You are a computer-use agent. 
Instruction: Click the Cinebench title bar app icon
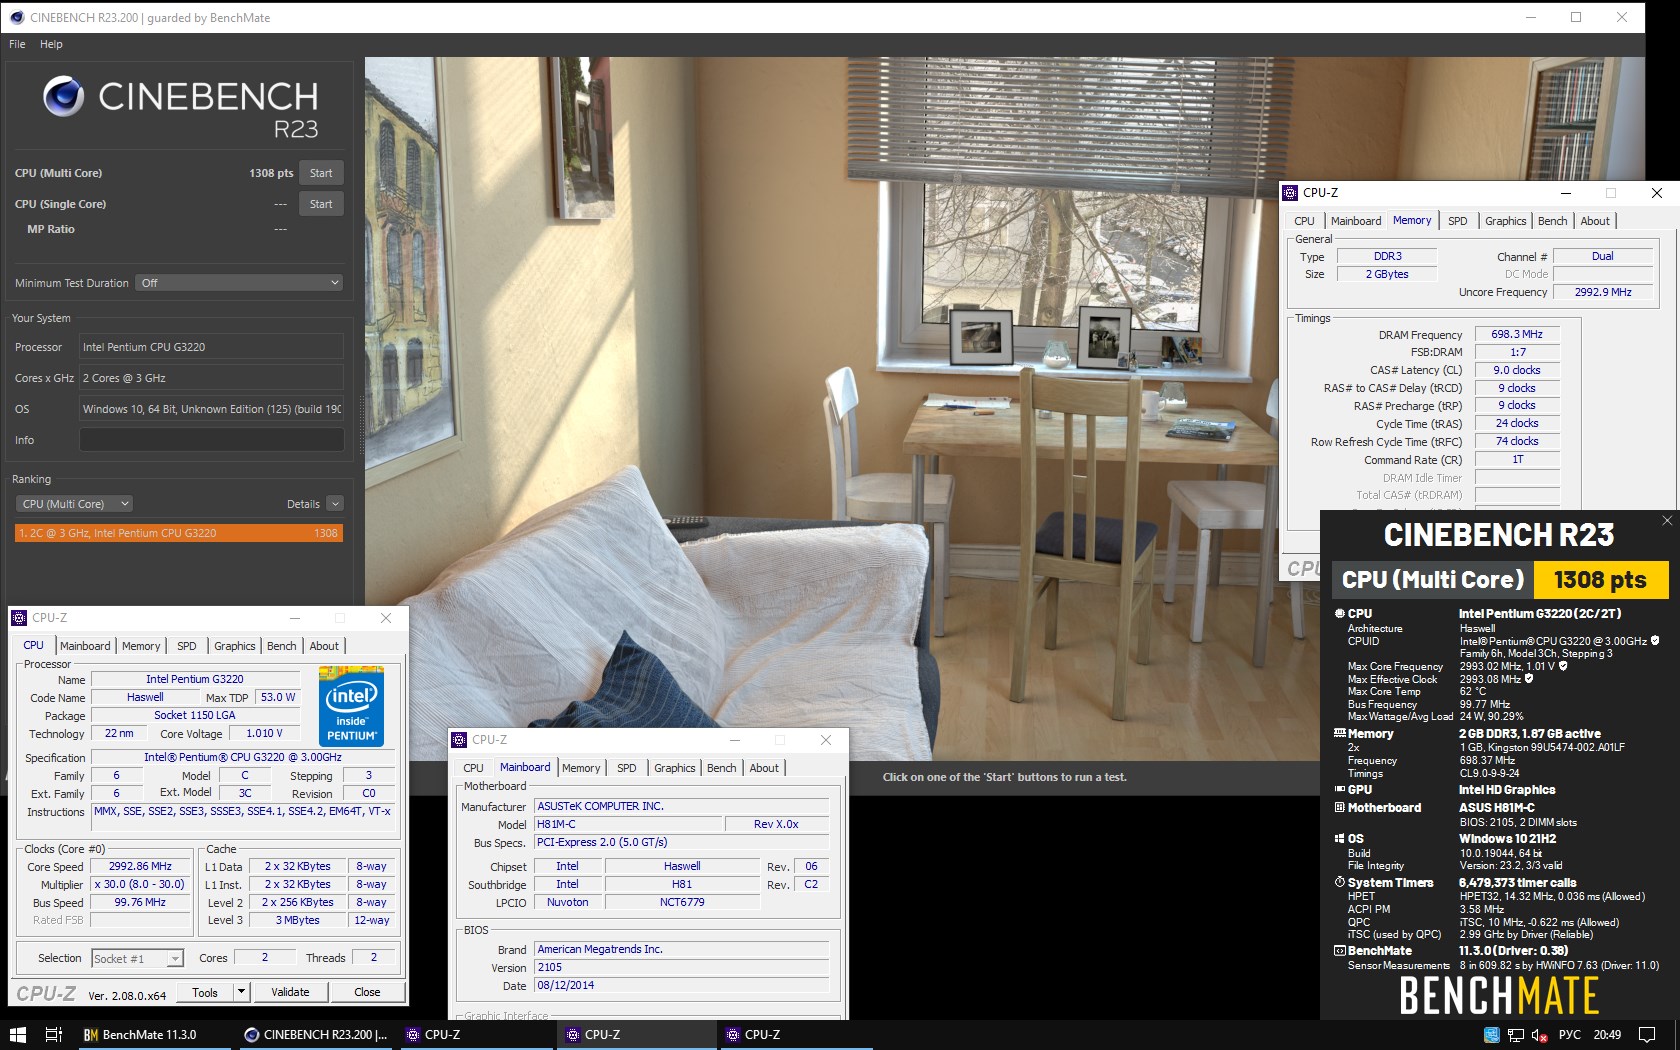coord(16,17)
